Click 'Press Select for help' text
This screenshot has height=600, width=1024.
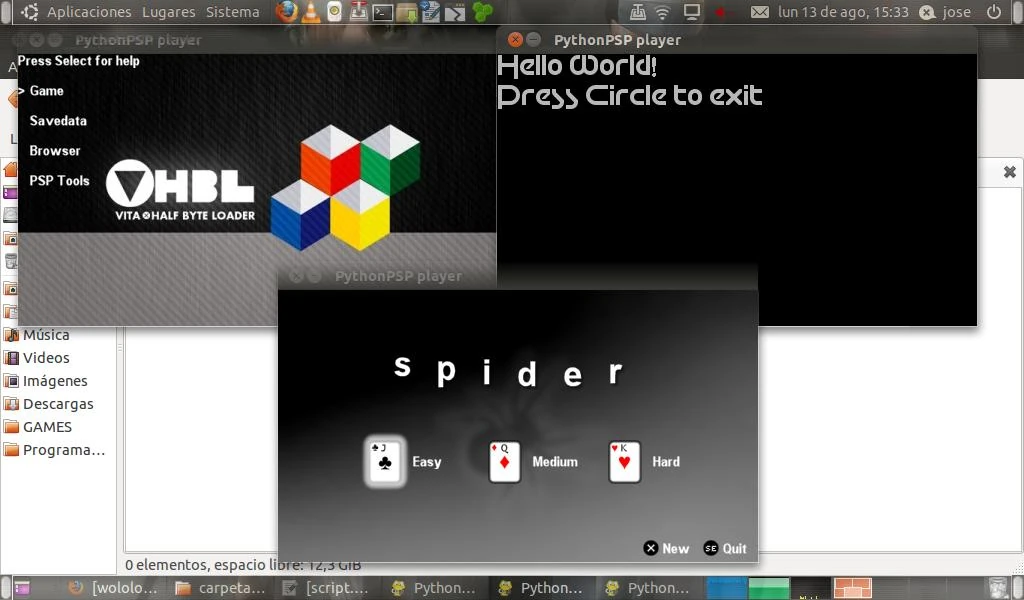[x=78, y=61]
